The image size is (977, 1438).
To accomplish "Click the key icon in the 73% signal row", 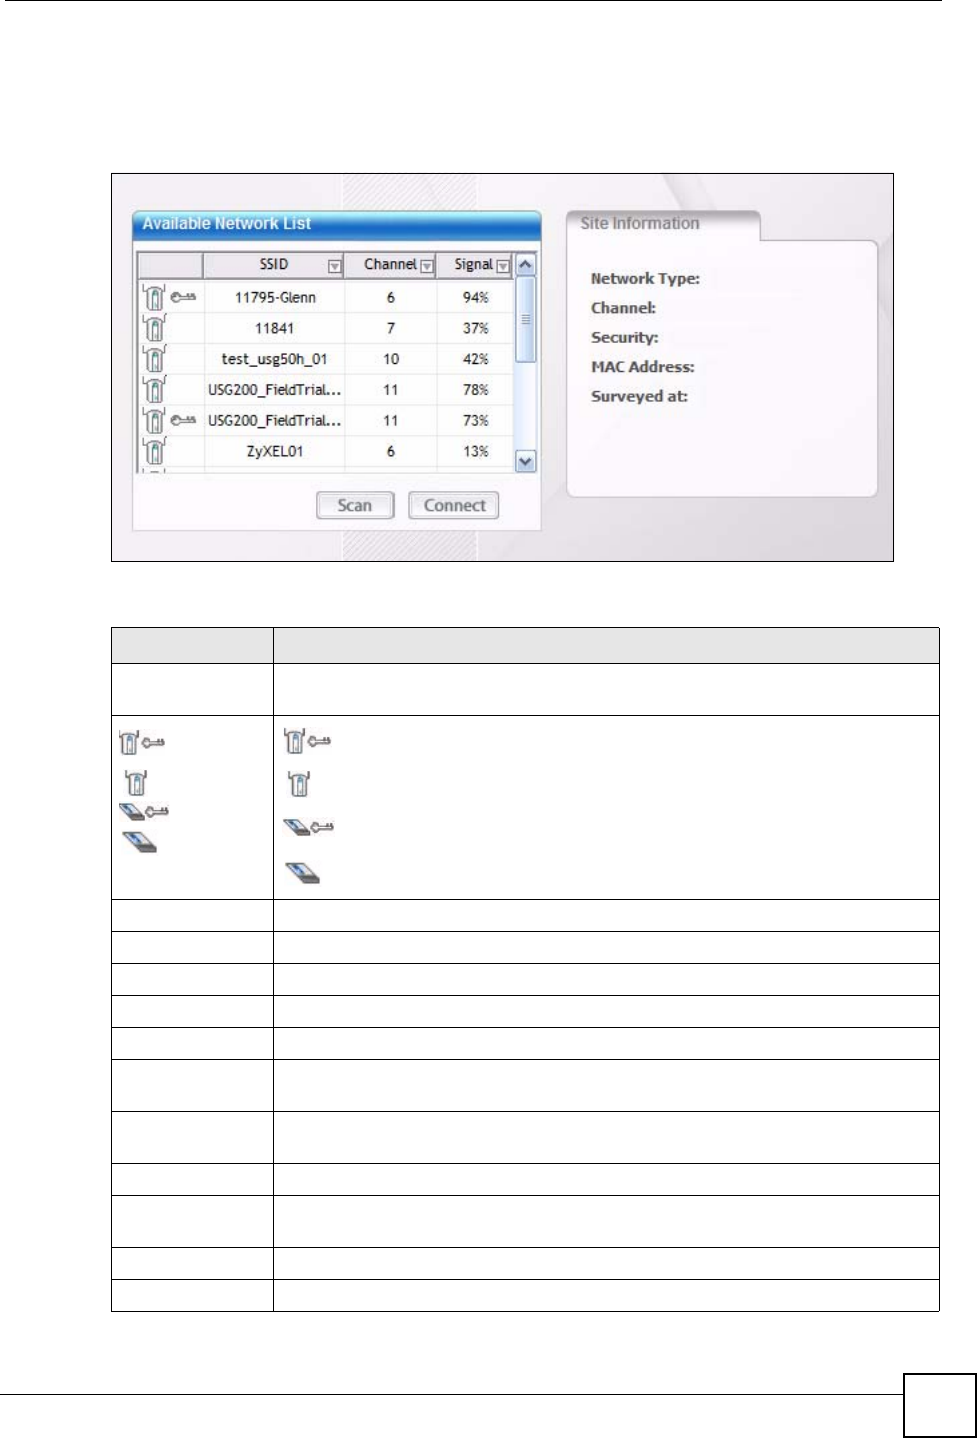I will tap(184, 420).
